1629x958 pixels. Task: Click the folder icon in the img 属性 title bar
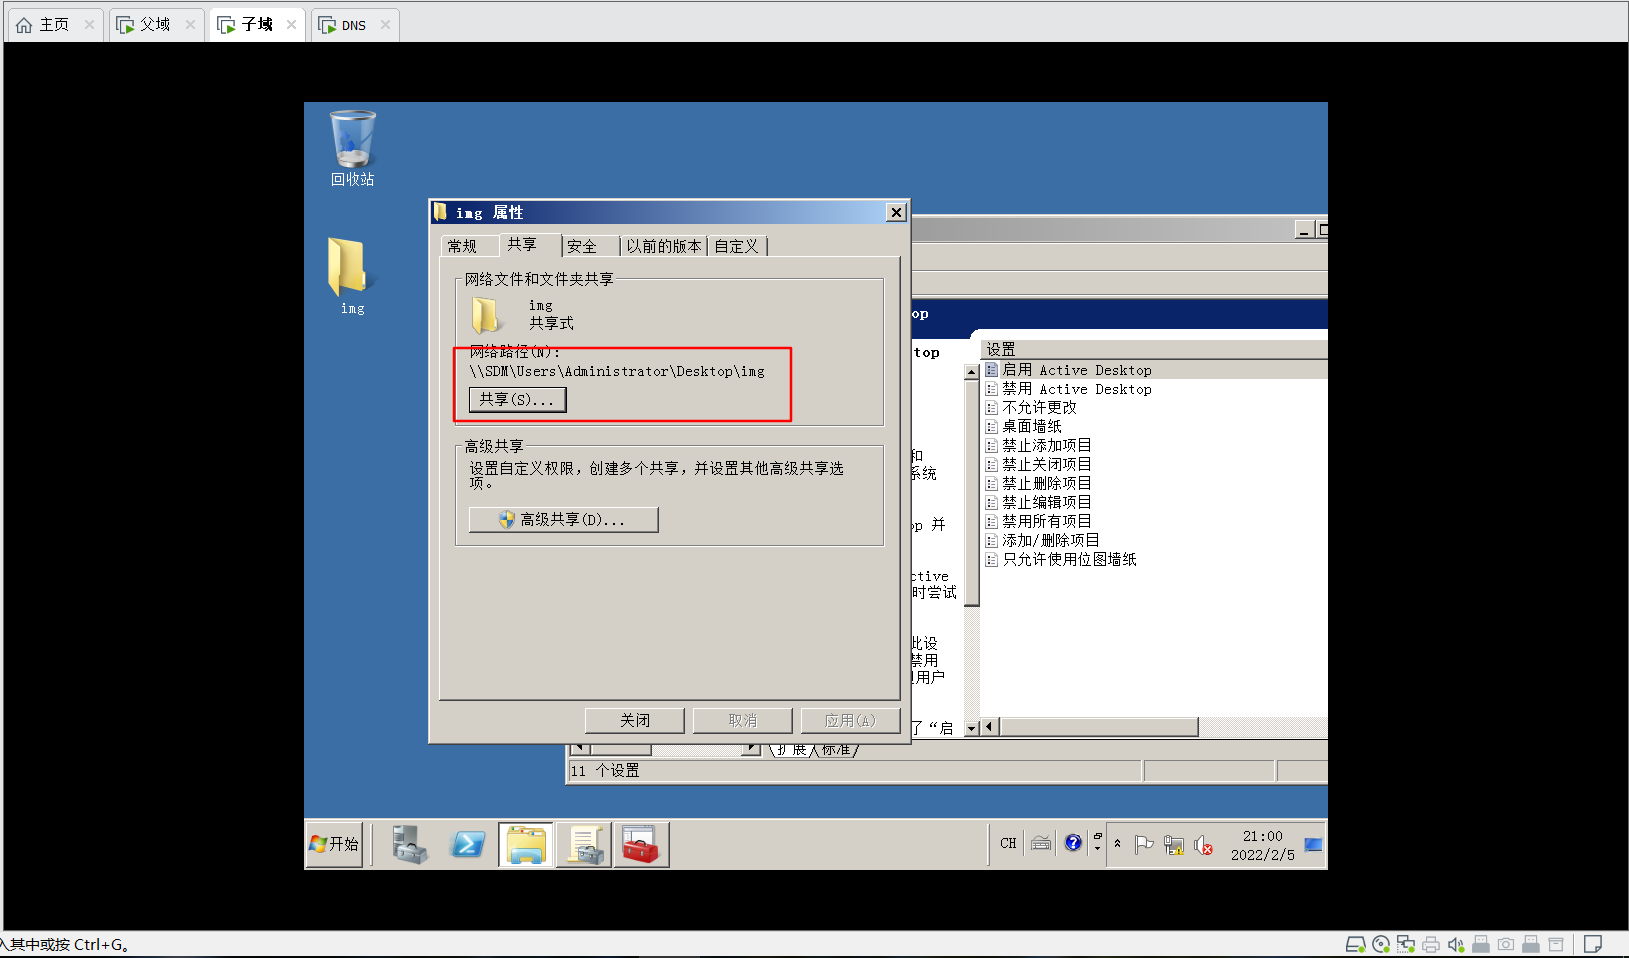440,212
